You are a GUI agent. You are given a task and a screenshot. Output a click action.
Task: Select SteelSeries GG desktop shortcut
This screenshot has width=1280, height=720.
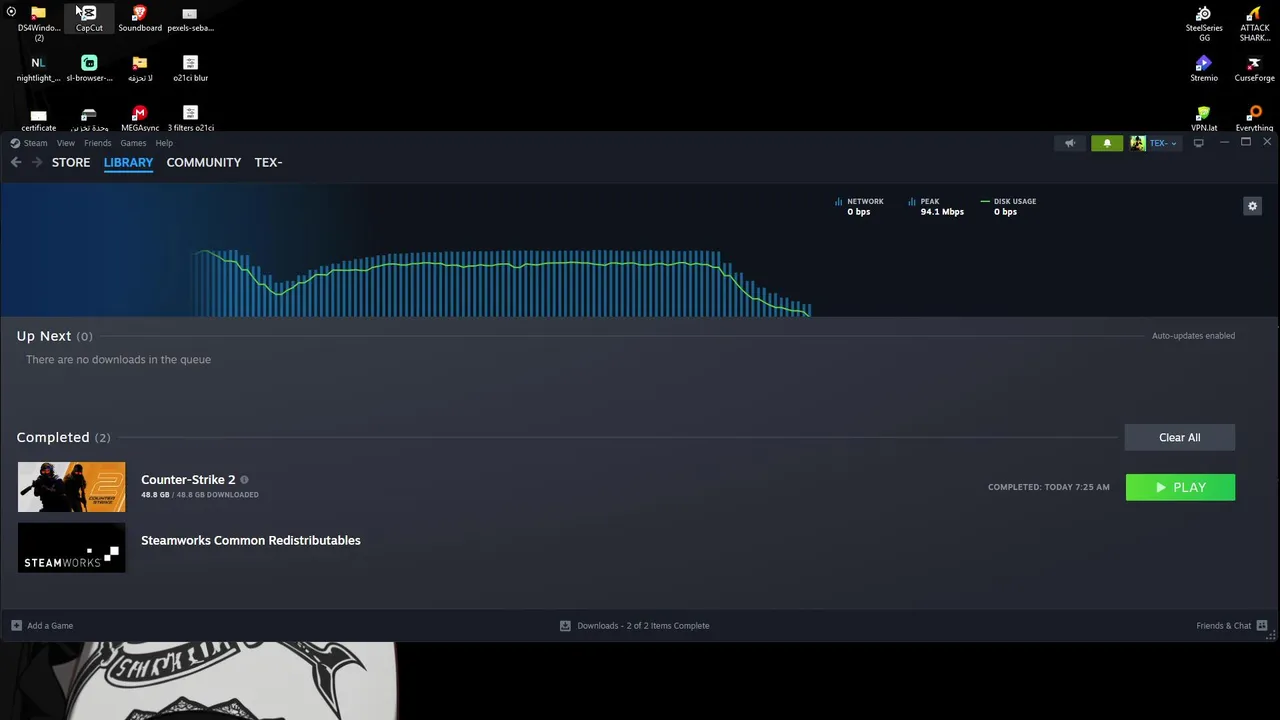pos(1204,23)
